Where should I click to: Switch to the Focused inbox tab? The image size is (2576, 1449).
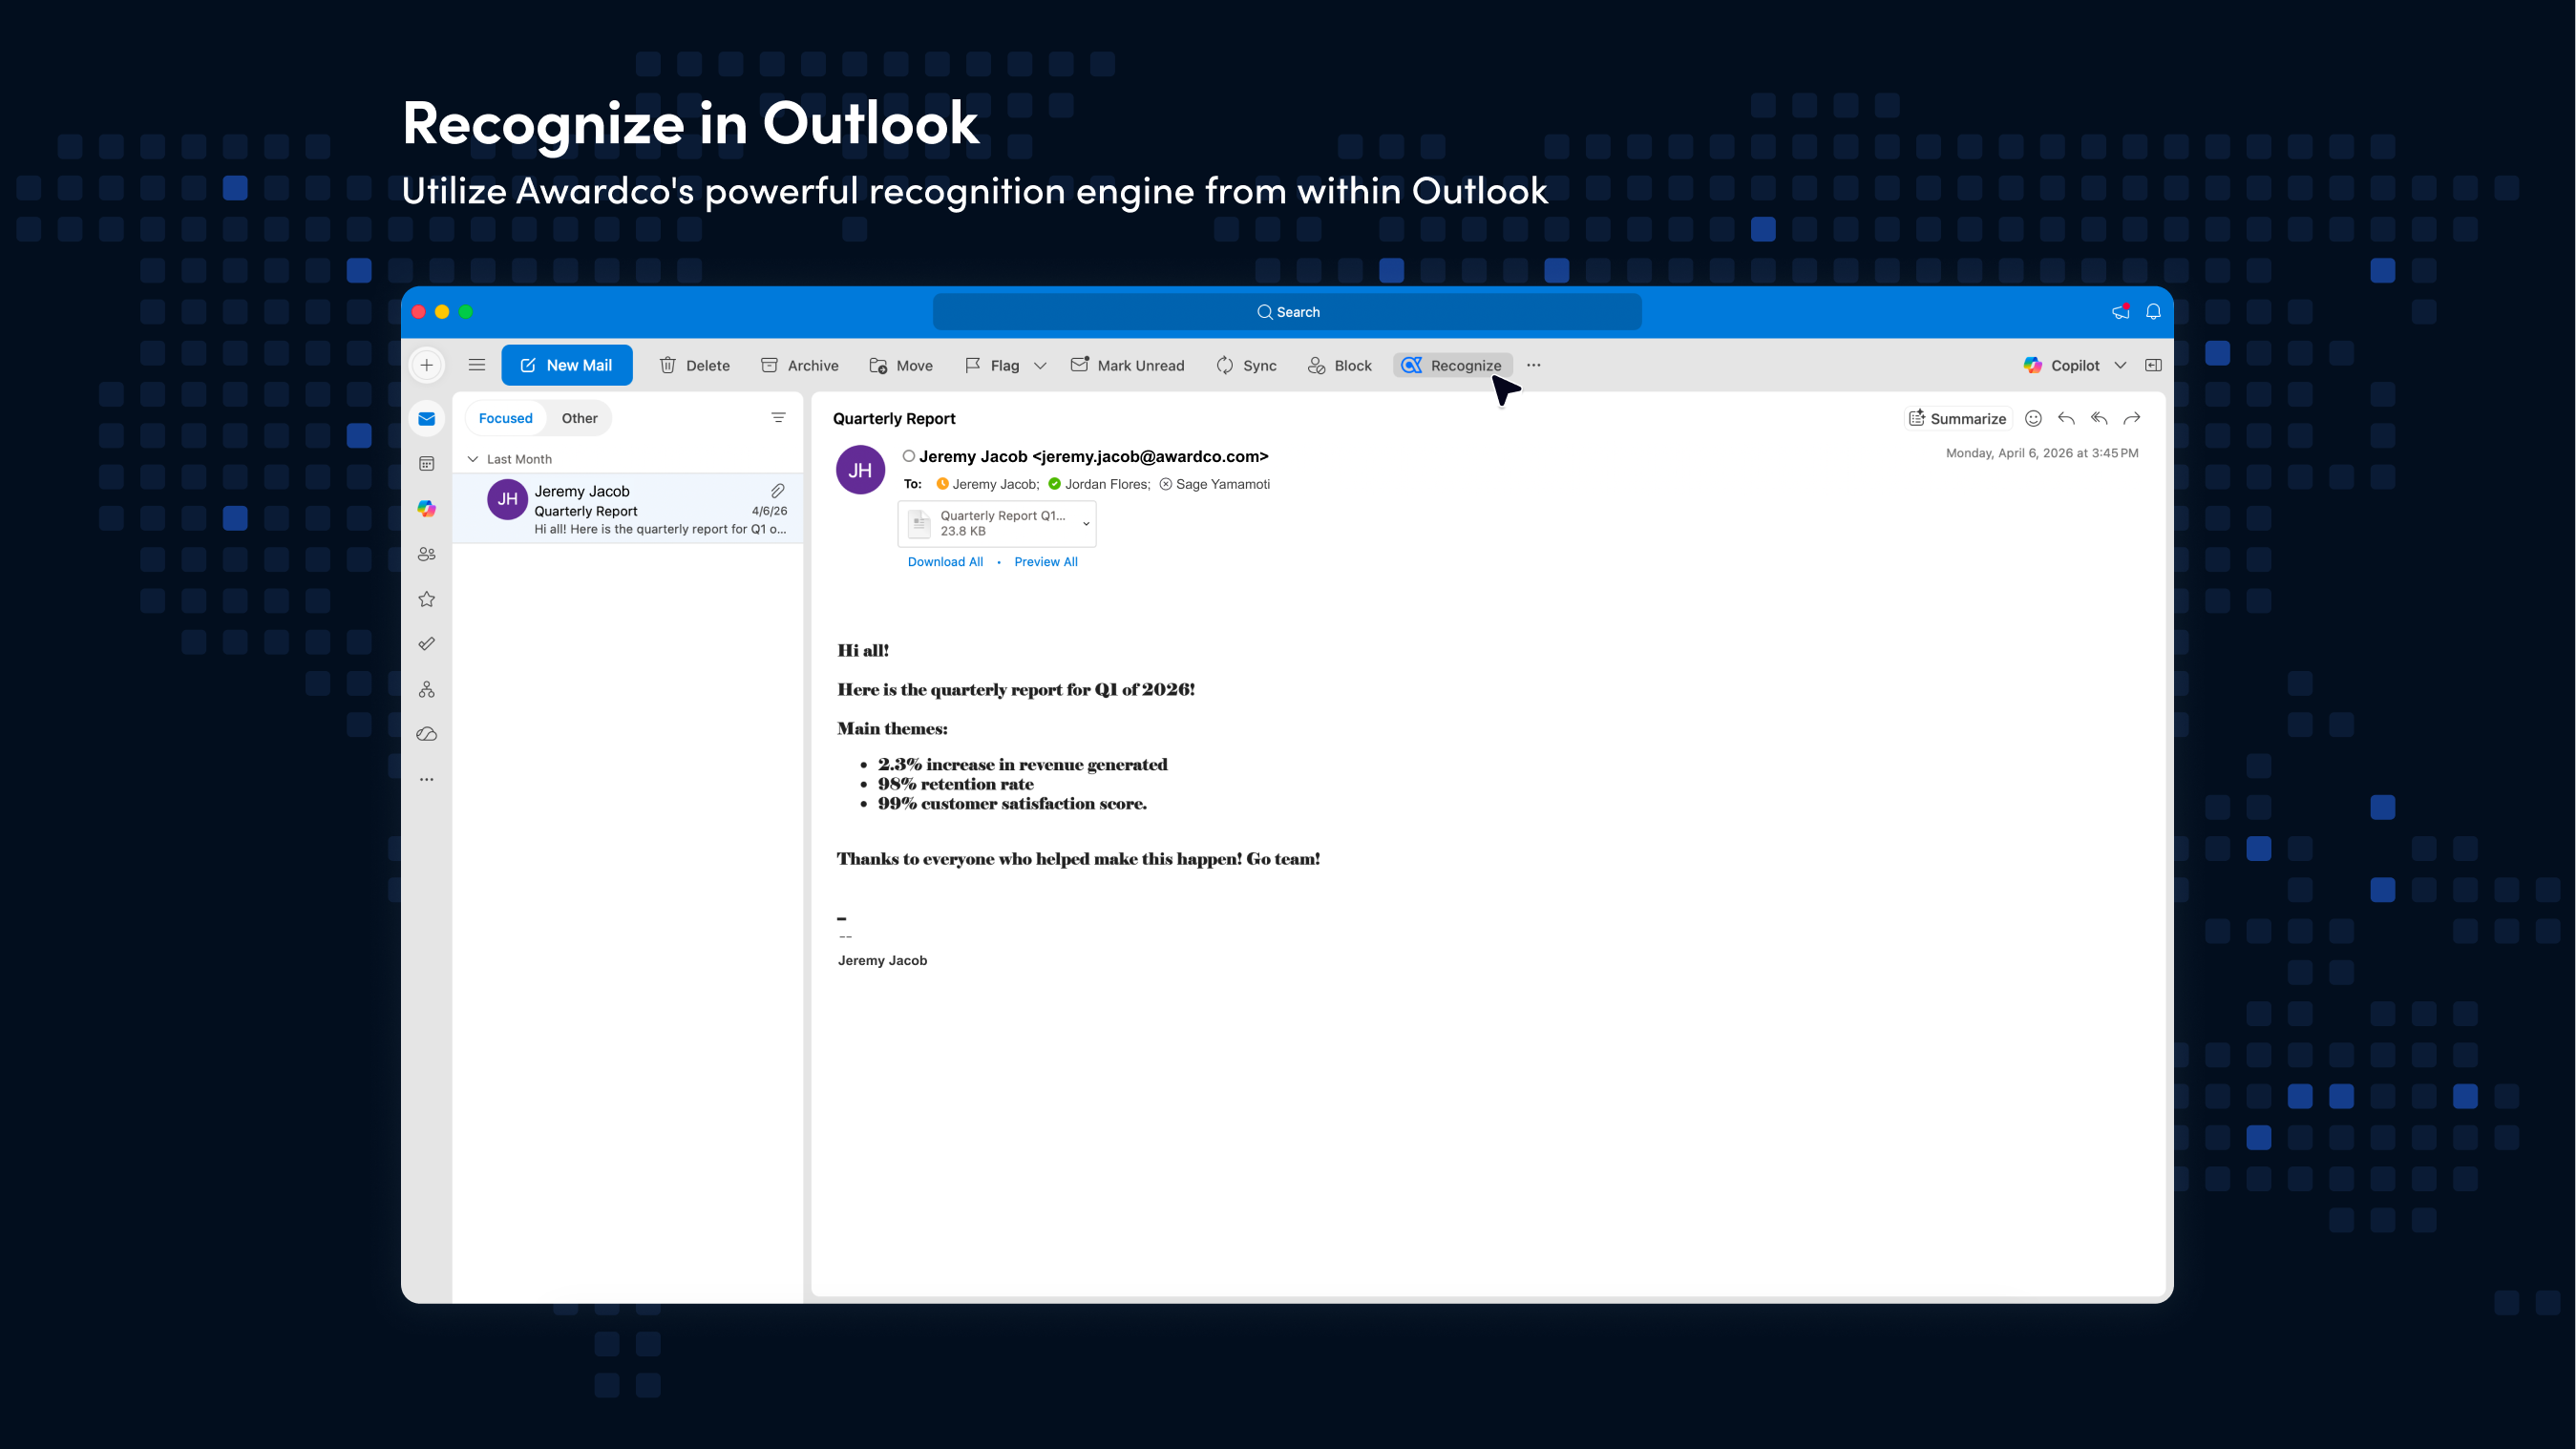pos(506,418)
